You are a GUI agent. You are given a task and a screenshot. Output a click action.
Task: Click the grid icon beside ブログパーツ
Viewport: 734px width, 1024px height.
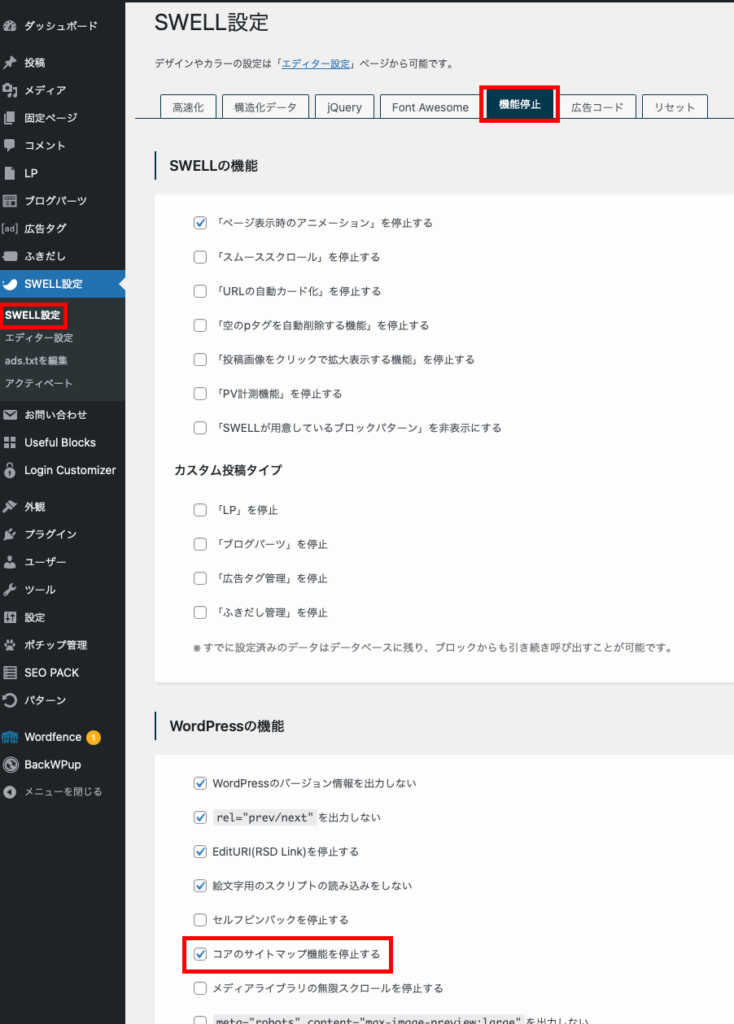[10, 200]
